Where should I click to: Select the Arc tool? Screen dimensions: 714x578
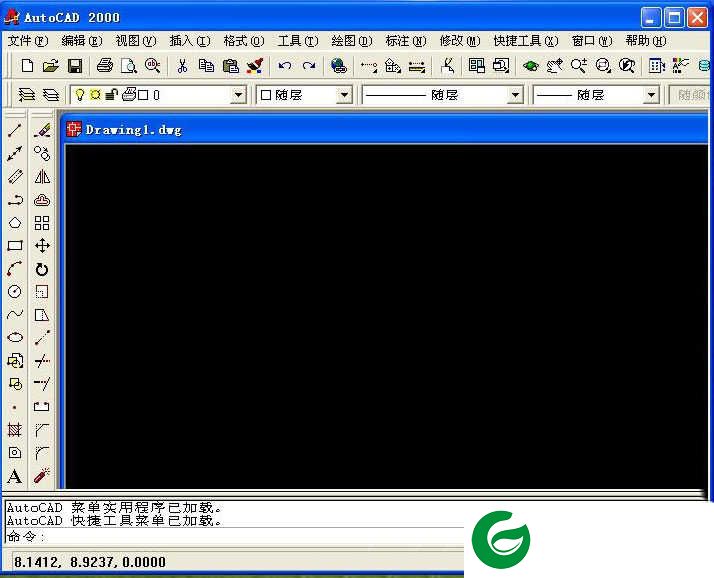click(15, 269)
